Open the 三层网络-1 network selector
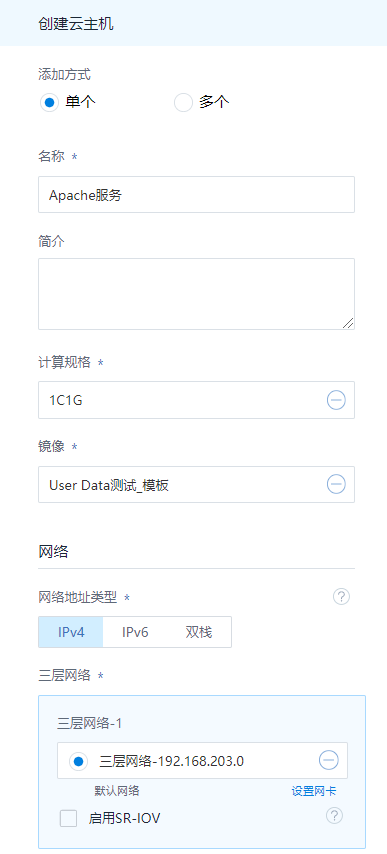This screenshot has height=854, width=387. tap(202, 761)
